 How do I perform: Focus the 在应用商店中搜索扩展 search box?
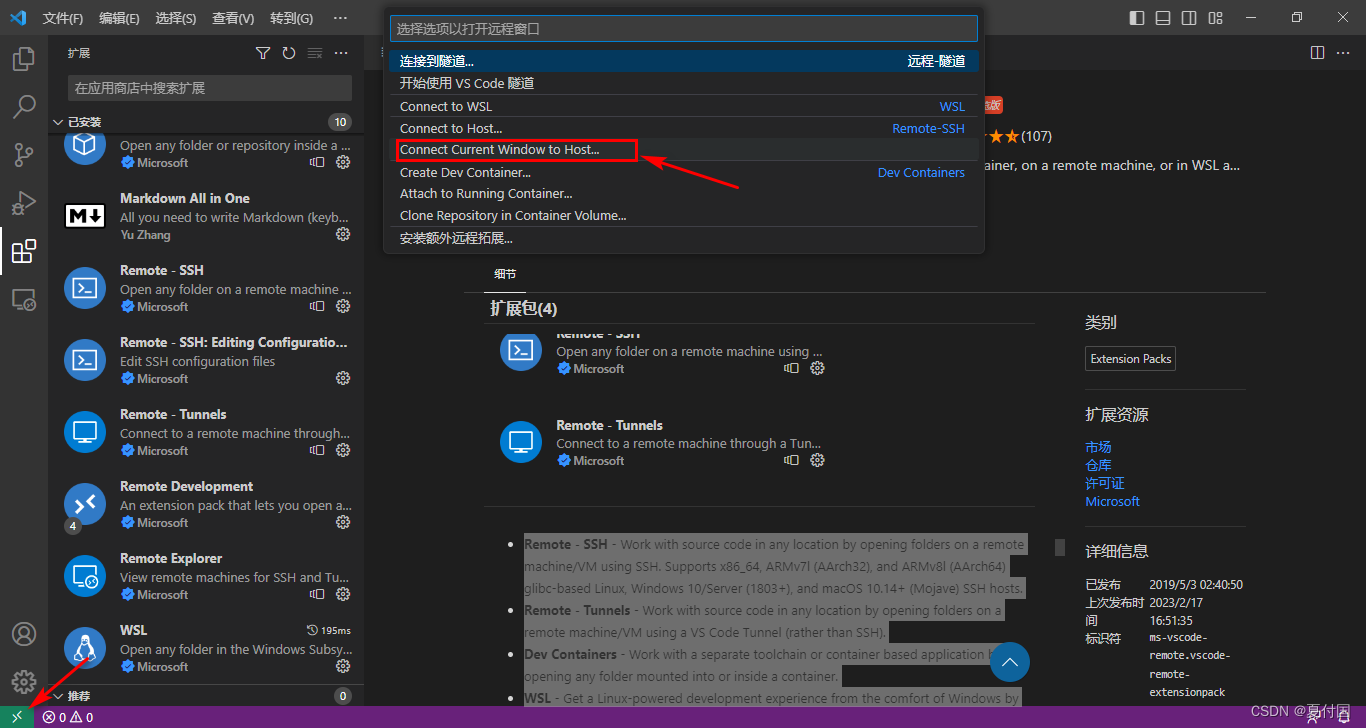tap(210, 88)
